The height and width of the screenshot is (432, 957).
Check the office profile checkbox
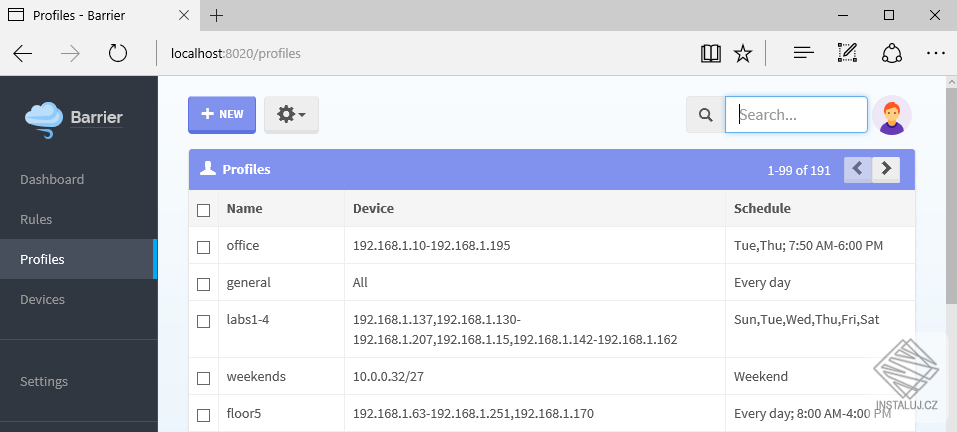(x=204, y=246)
